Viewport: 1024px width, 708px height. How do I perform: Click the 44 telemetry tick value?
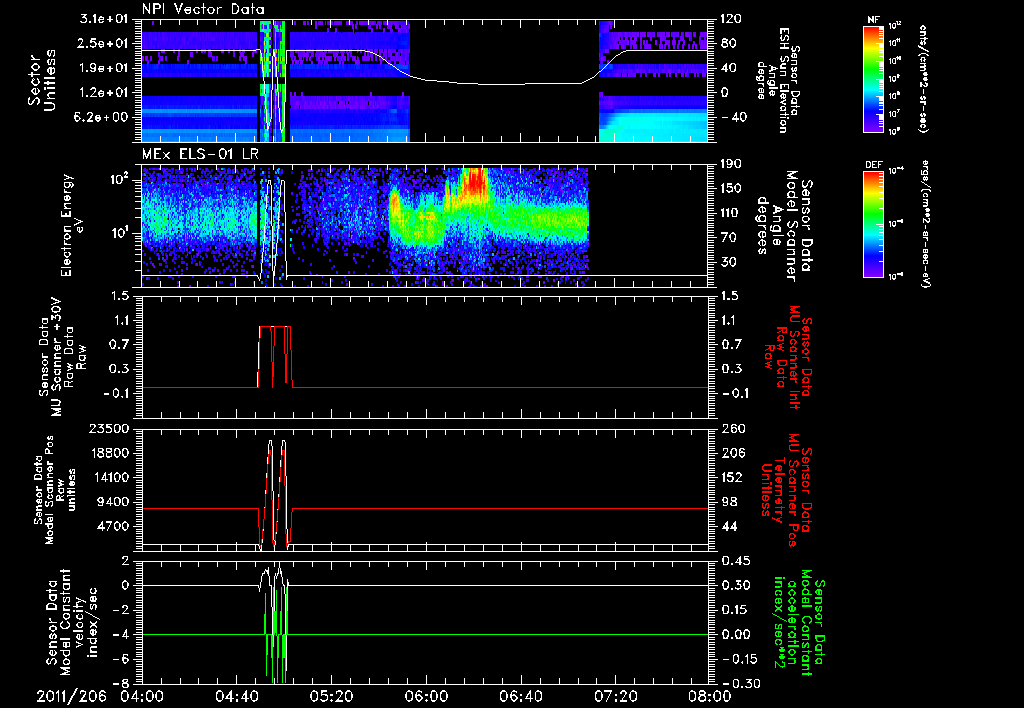[730, 526]
